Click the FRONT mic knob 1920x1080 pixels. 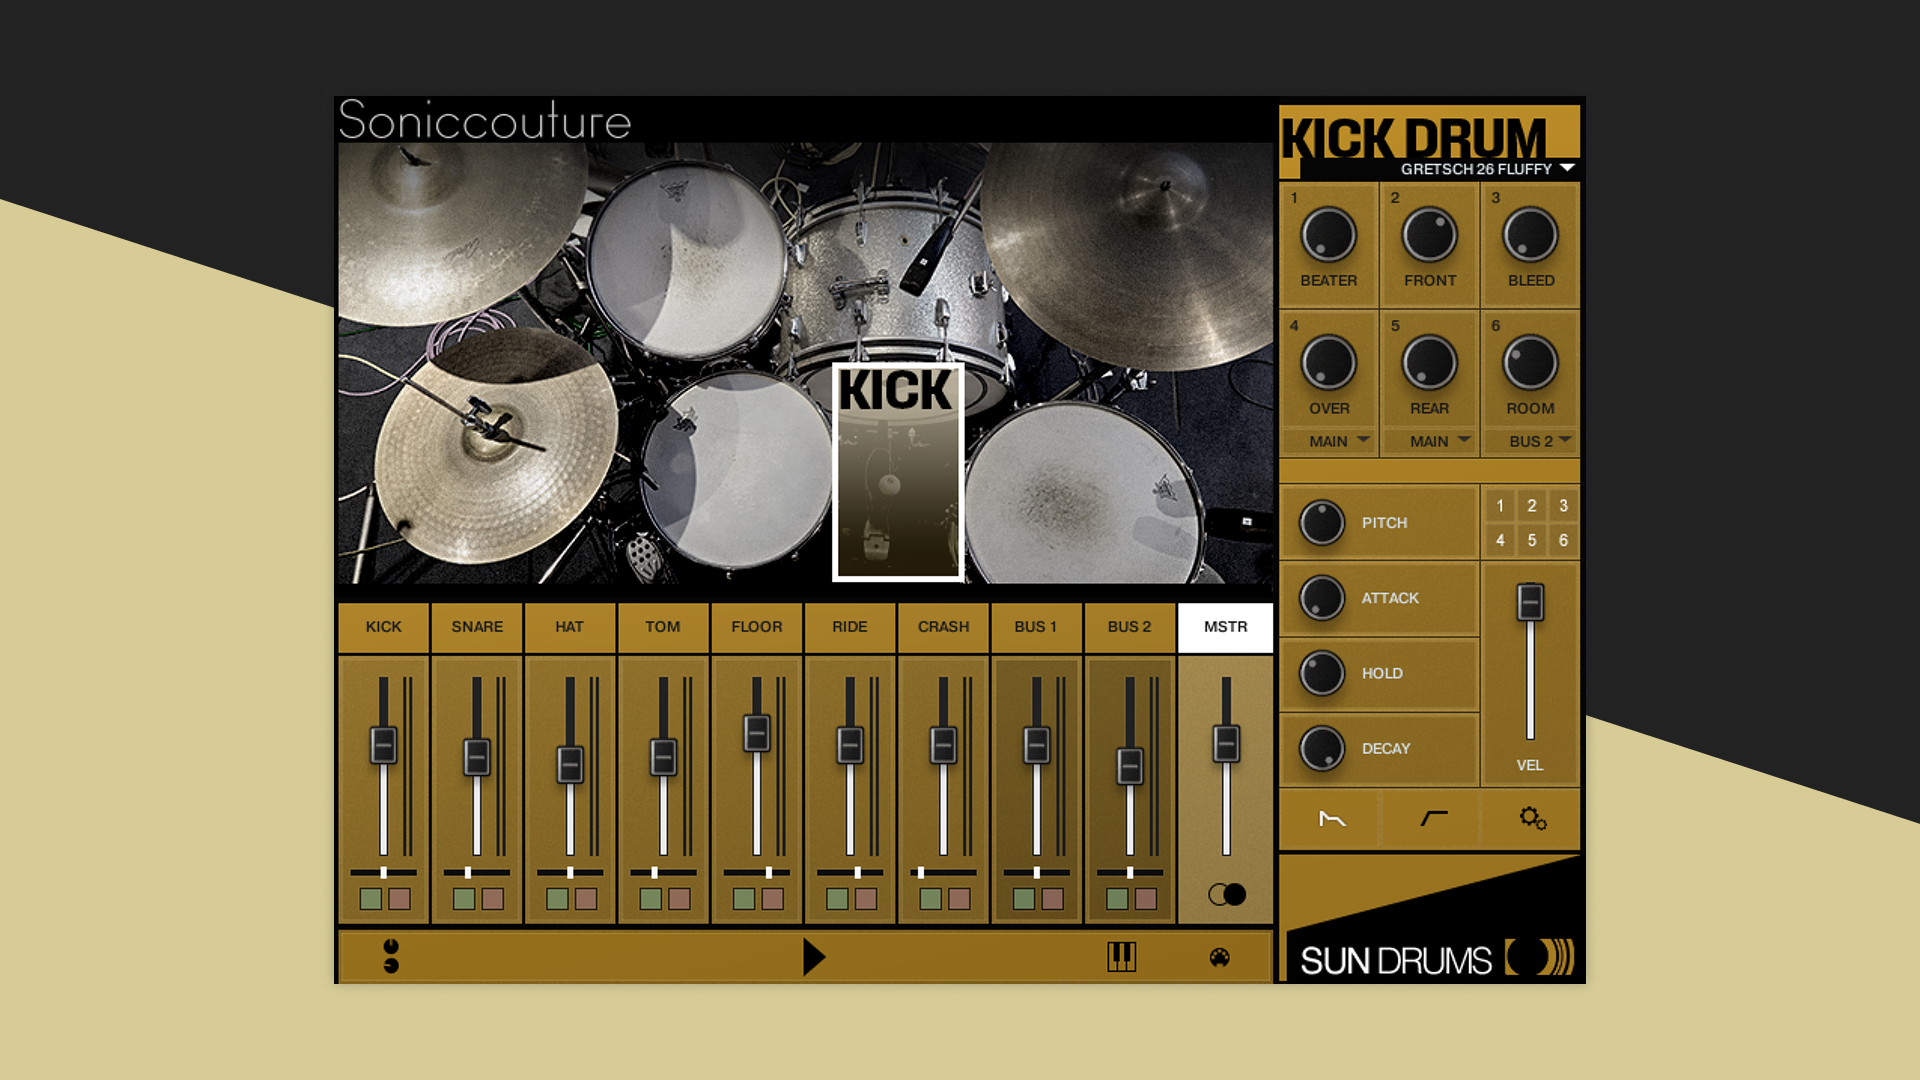coord(1430,235)
